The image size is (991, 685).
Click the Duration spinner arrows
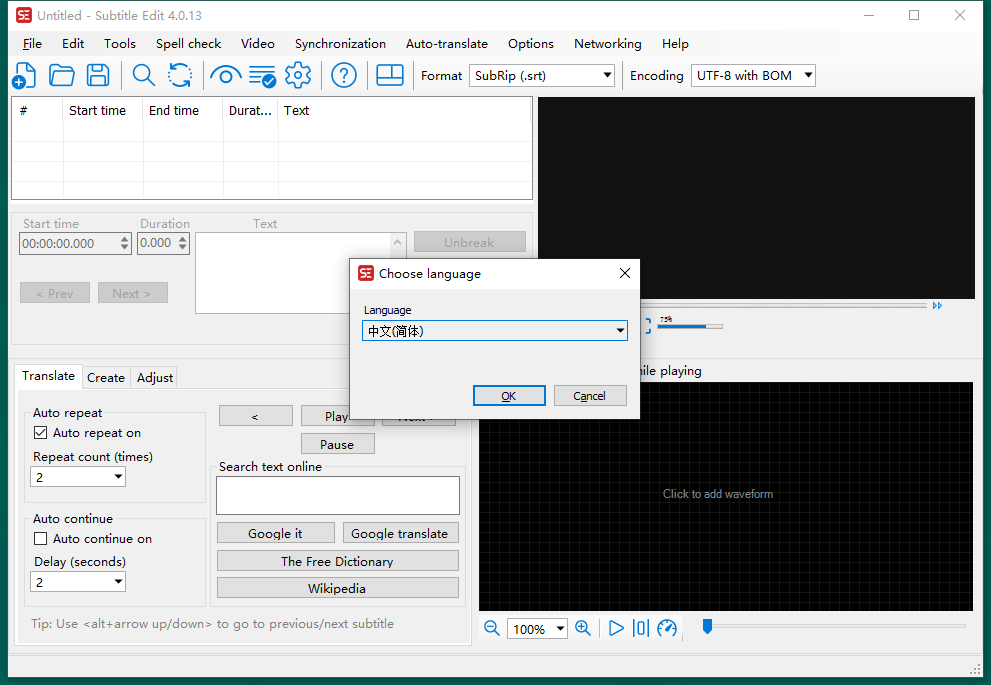pyautogui.click(x=183, y=243)
